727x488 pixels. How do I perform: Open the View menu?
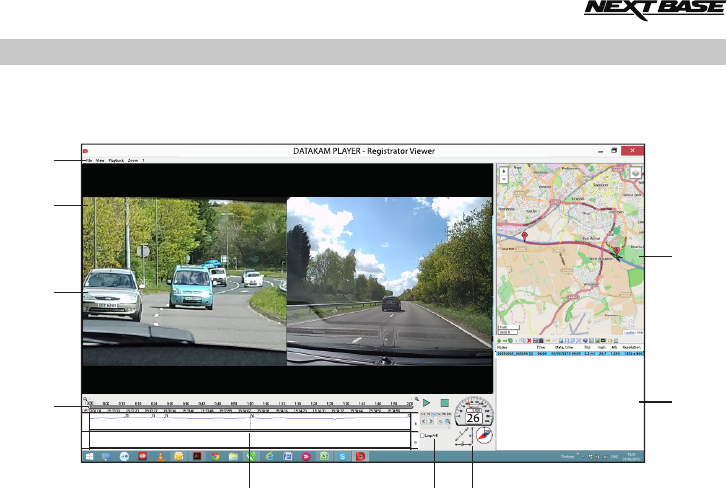click(100, 160)
